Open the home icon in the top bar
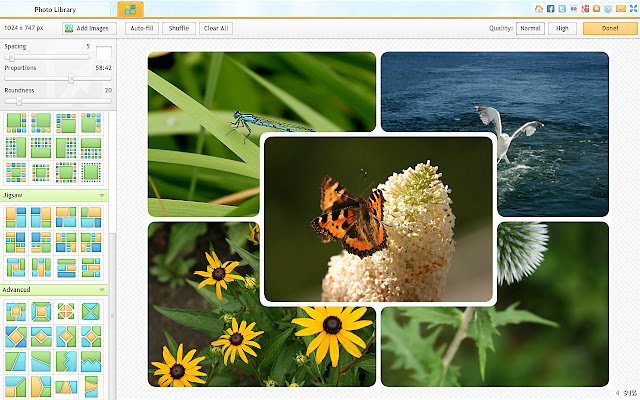 tap(539, 9)
